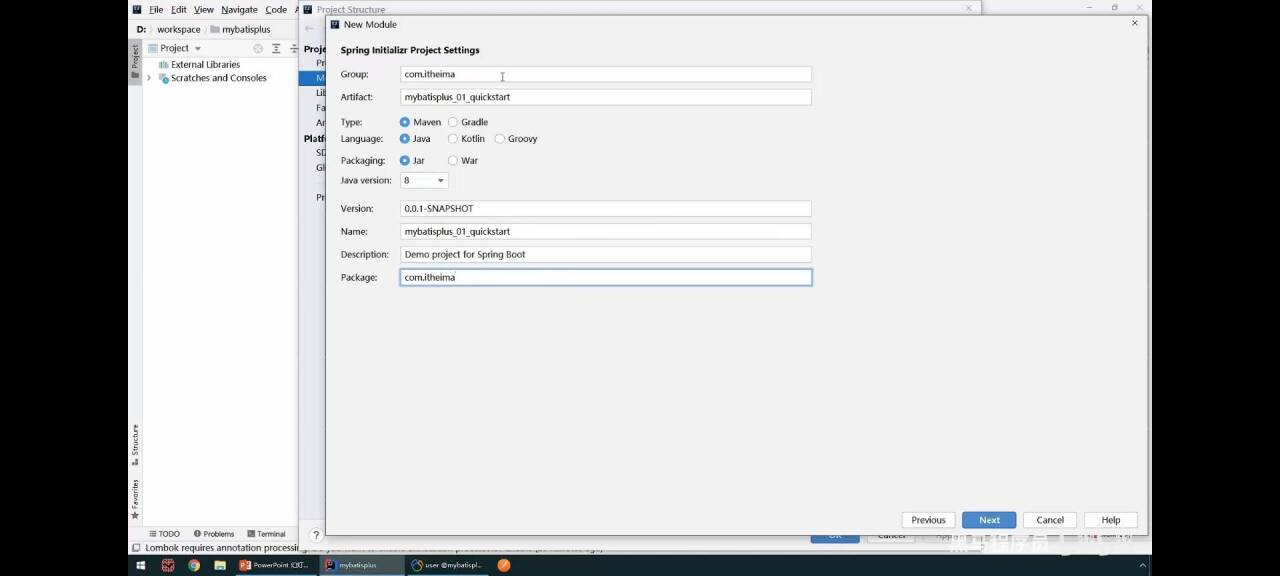Open the File menu
This screenshot has height=576, width=1280.
coord(156,9)
